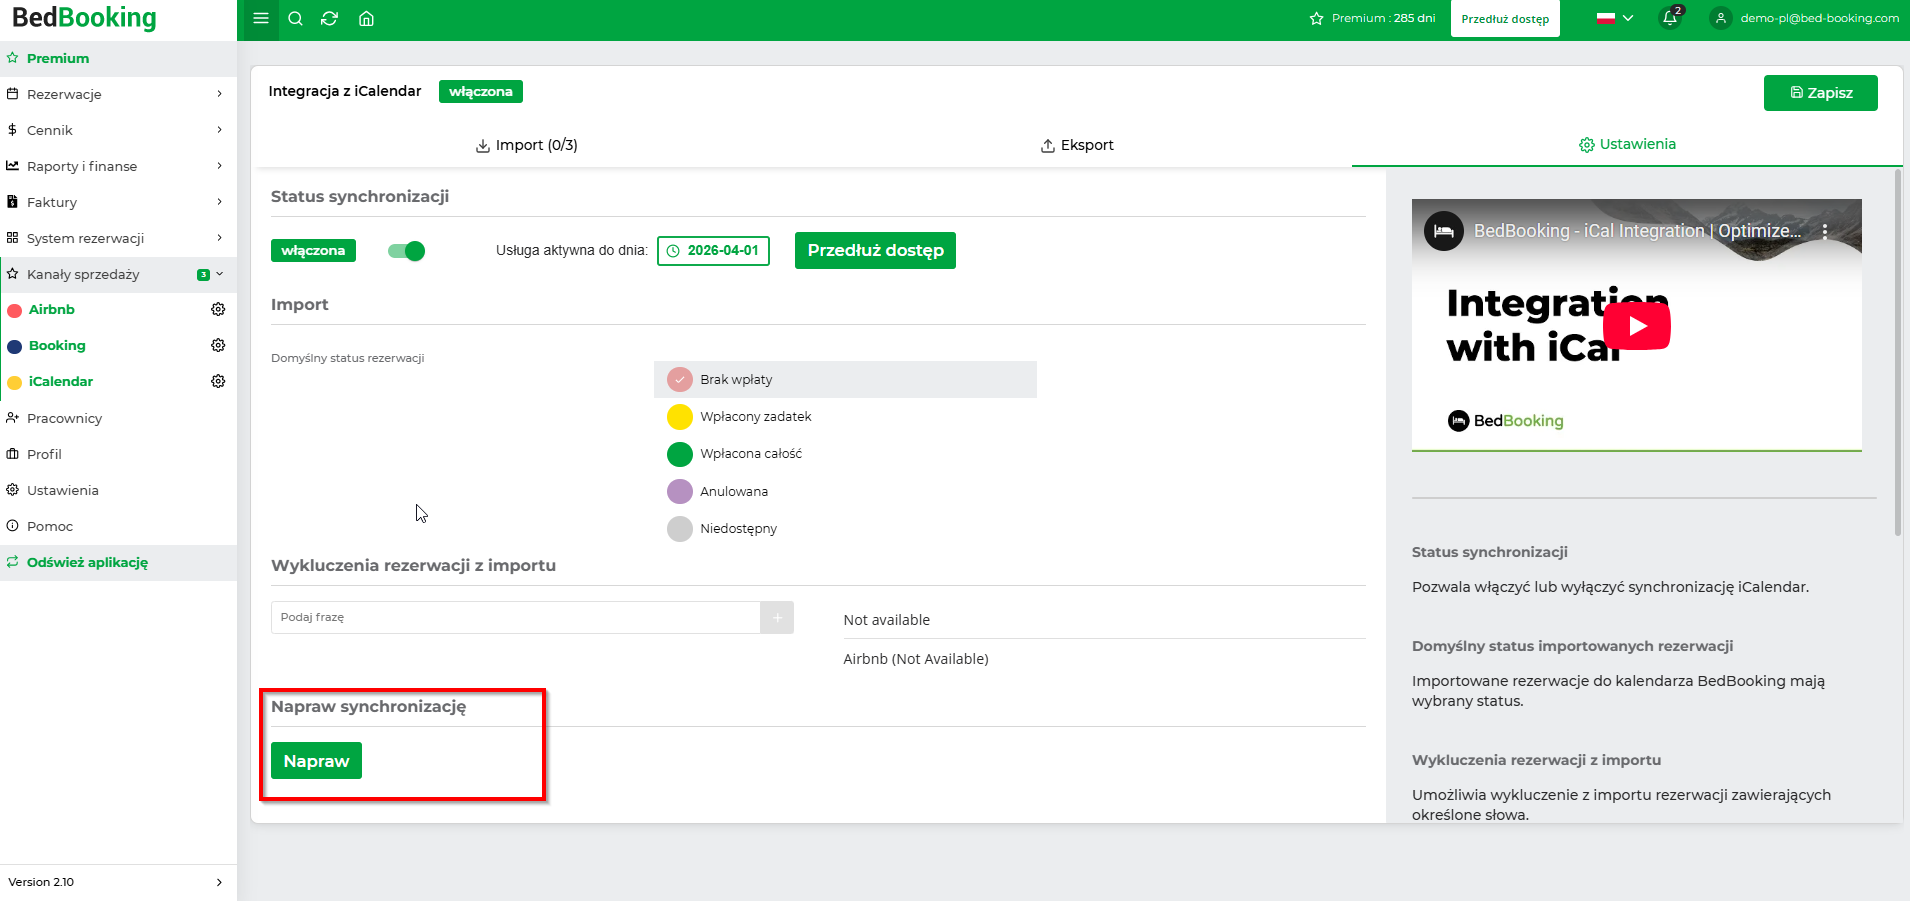Expand Cennik sidebar menu
The width and height of the screenshot is (1910, 901).
118,130
